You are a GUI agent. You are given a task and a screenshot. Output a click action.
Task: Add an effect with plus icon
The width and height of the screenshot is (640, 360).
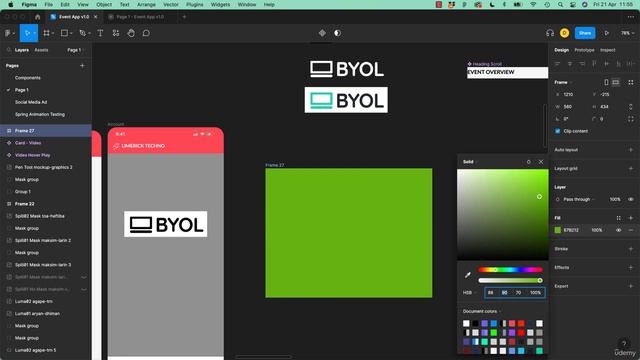(631, 267)
